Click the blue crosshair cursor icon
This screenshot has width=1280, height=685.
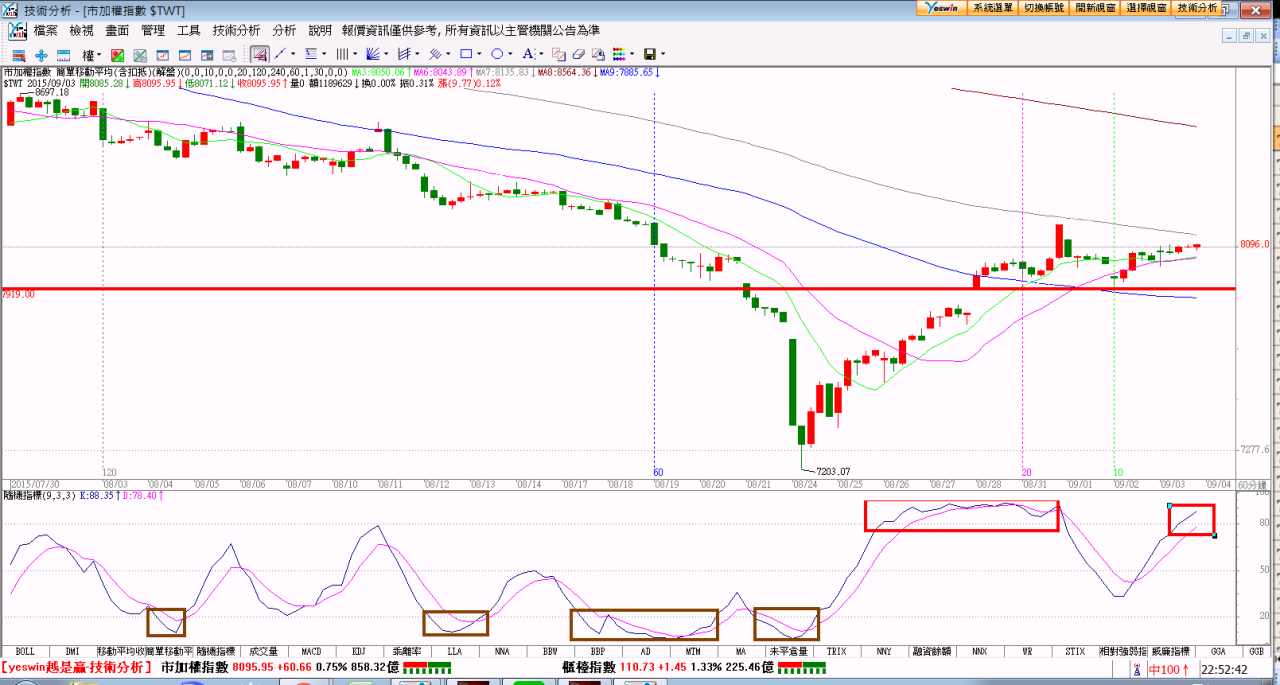pos(41,54)
